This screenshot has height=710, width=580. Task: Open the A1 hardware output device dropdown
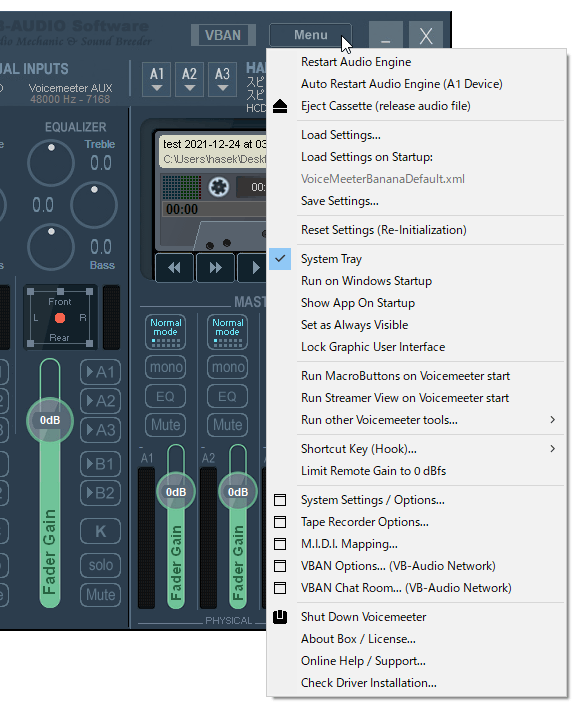pyautogui.click(x=157, y=79)
